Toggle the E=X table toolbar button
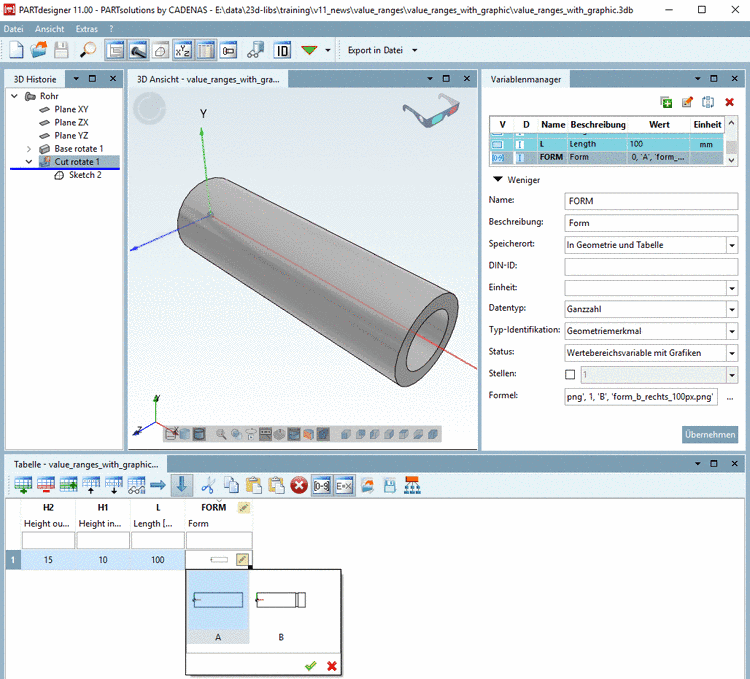 [344, 486]
